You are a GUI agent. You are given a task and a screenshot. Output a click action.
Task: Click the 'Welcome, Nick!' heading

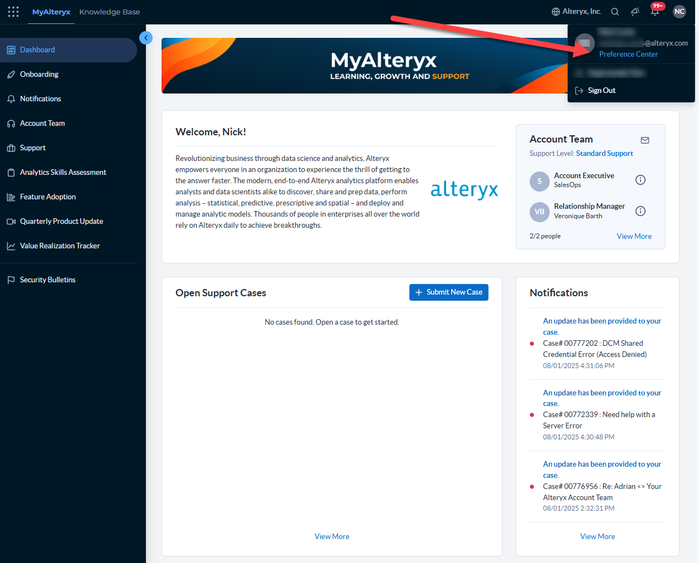point(210,132)
